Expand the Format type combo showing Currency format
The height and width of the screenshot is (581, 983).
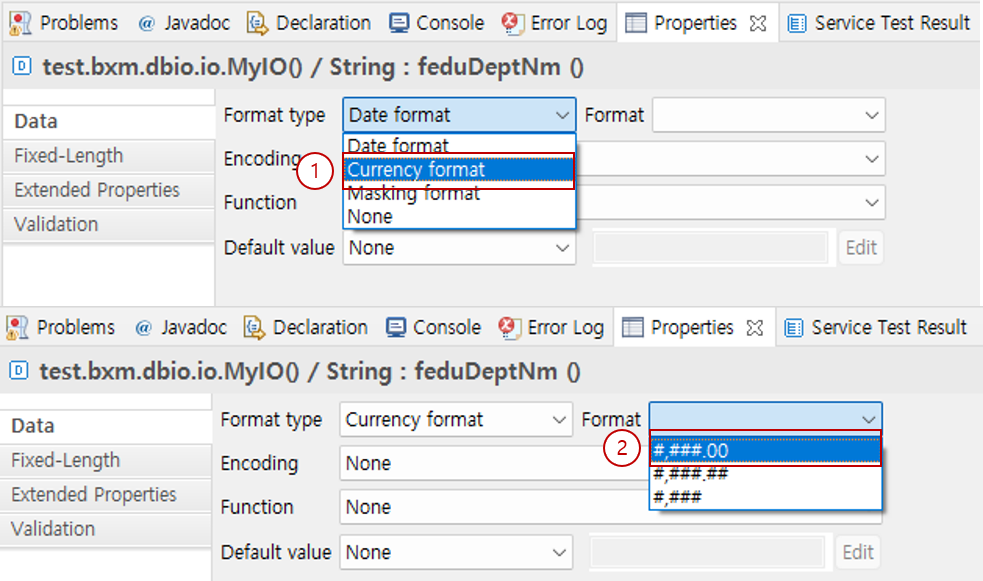pyautogui.click(x=456, y=420)
